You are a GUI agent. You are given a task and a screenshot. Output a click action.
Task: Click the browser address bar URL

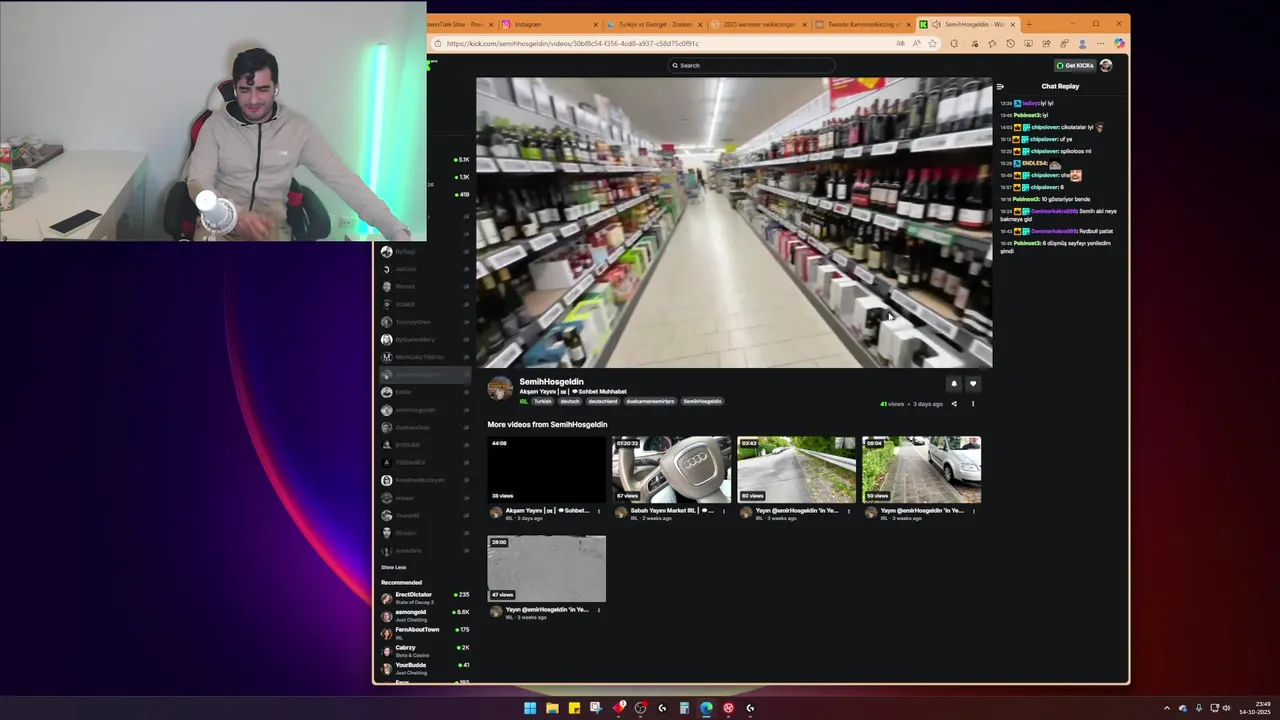pos(572,43)
